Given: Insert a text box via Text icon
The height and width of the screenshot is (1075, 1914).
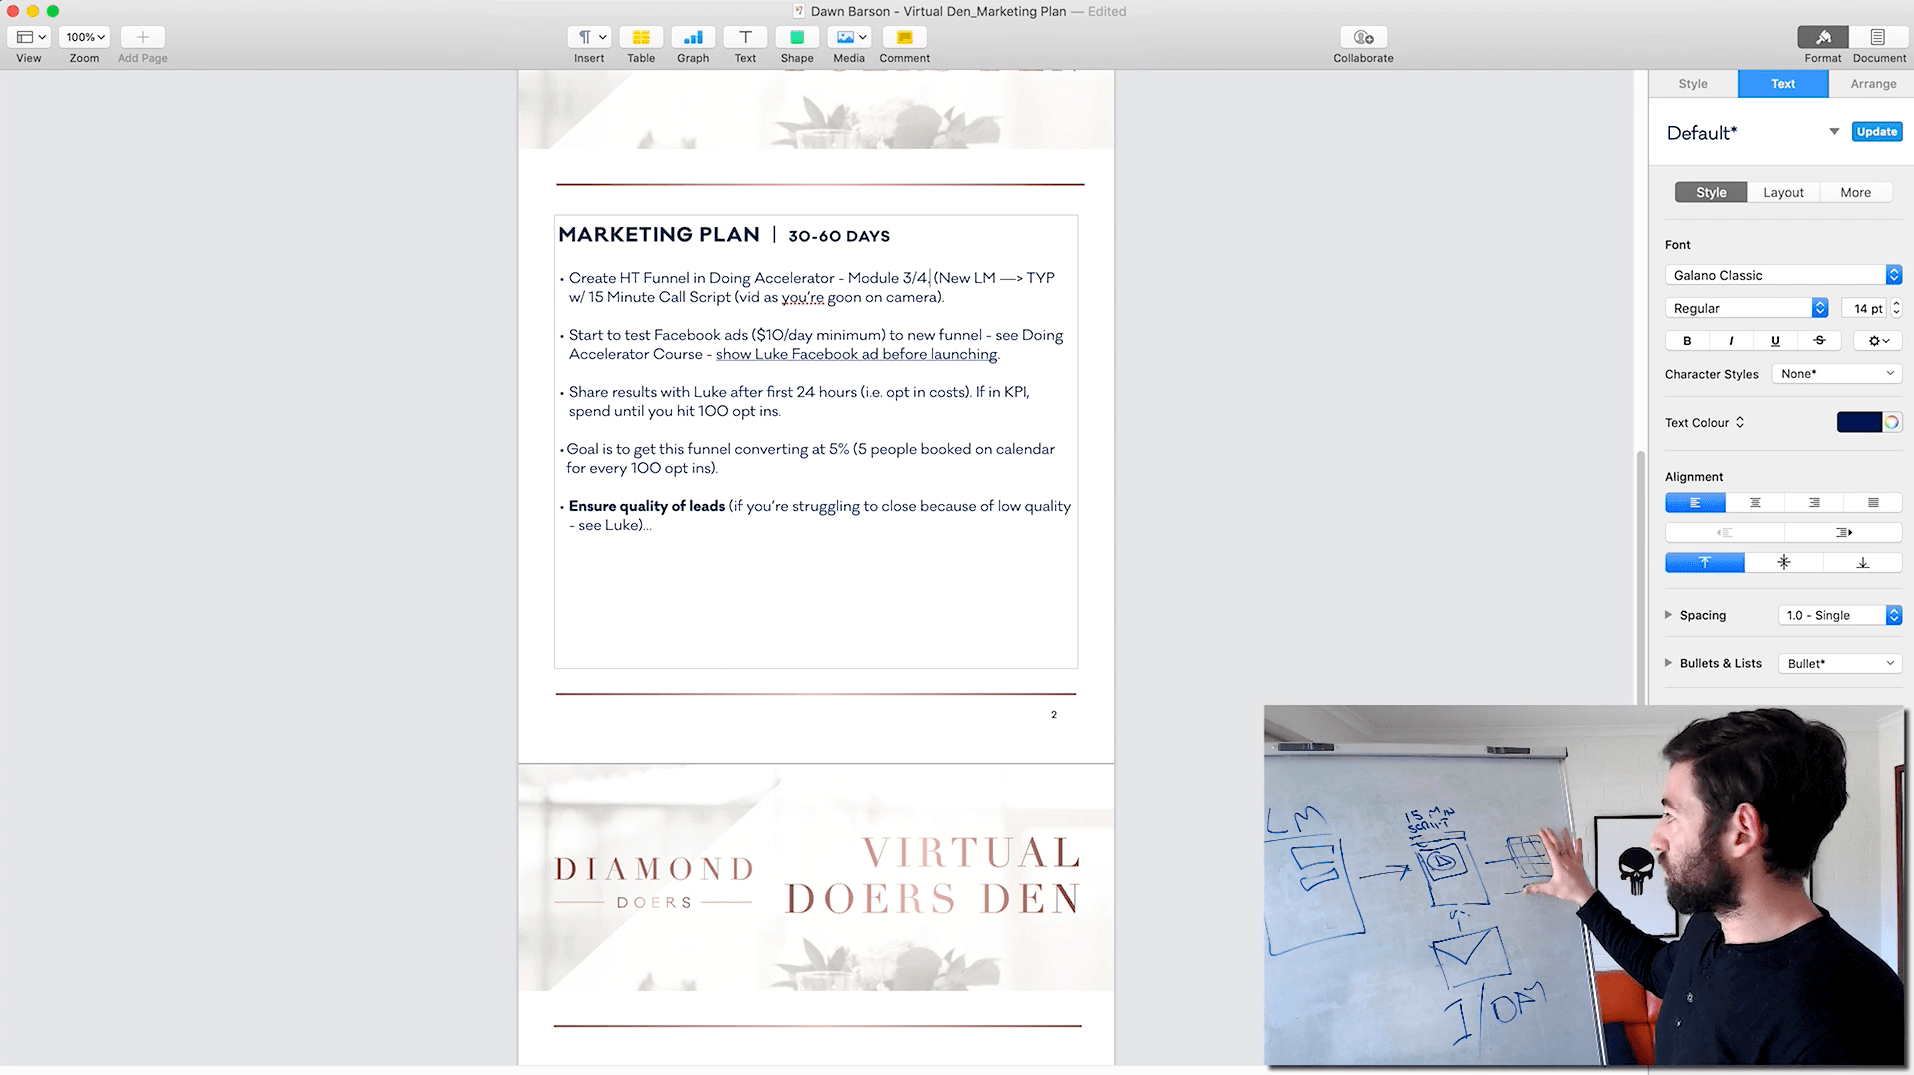Looking at the screenshot, I should (x=745, y=38).
